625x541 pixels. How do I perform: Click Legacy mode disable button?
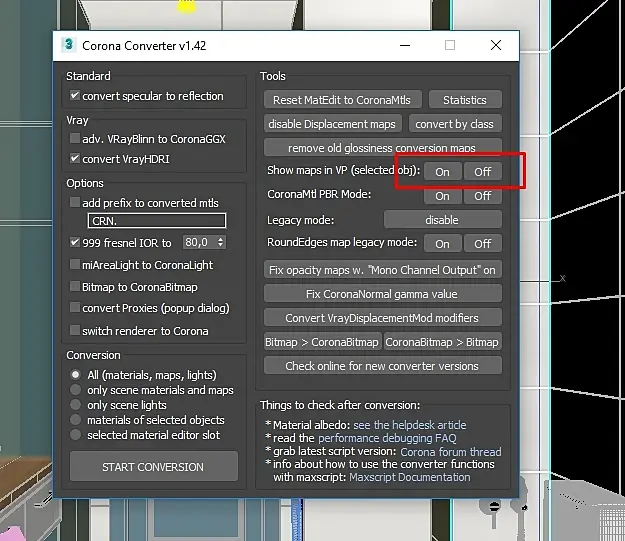pos(442,220)
